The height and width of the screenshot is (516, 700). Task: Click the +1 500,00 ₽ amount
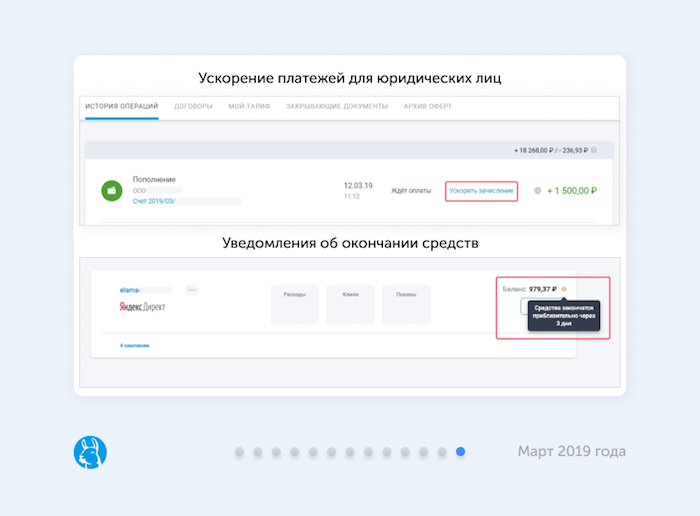coord(572,191)
